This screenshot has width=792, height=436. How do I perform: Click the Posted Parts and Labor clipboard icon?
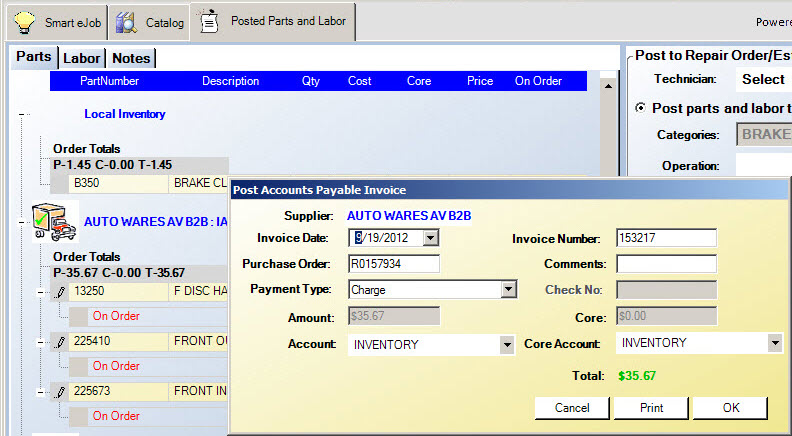tap(209, 21)
